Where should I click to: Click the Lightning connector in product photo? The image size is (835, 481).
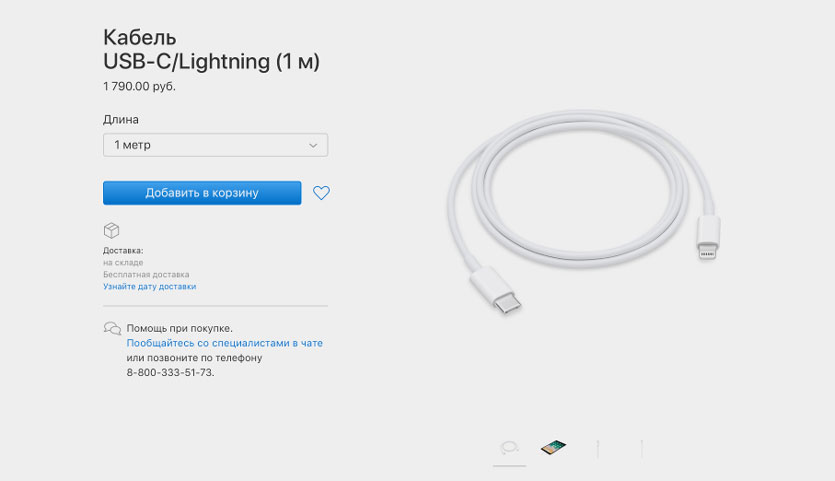(707, 238)
